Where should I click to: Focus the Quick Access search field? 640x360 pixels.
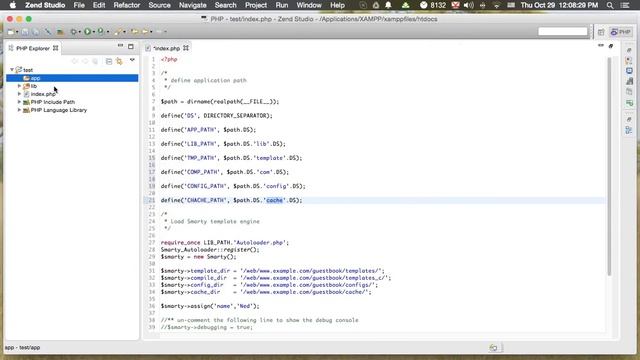(562, 31)
